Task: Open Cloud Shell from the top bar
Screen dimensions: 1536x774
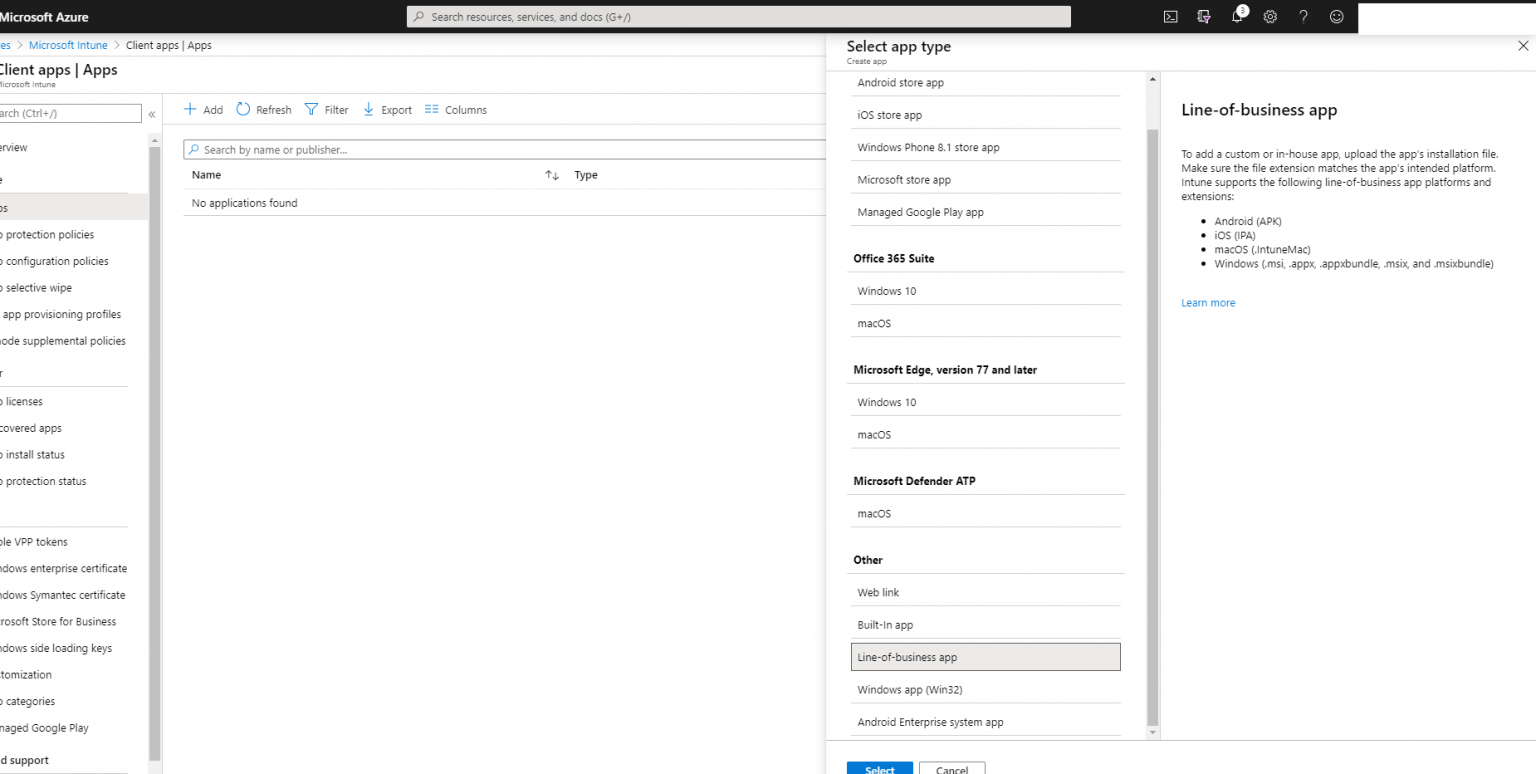Action: click(1170, 16)
